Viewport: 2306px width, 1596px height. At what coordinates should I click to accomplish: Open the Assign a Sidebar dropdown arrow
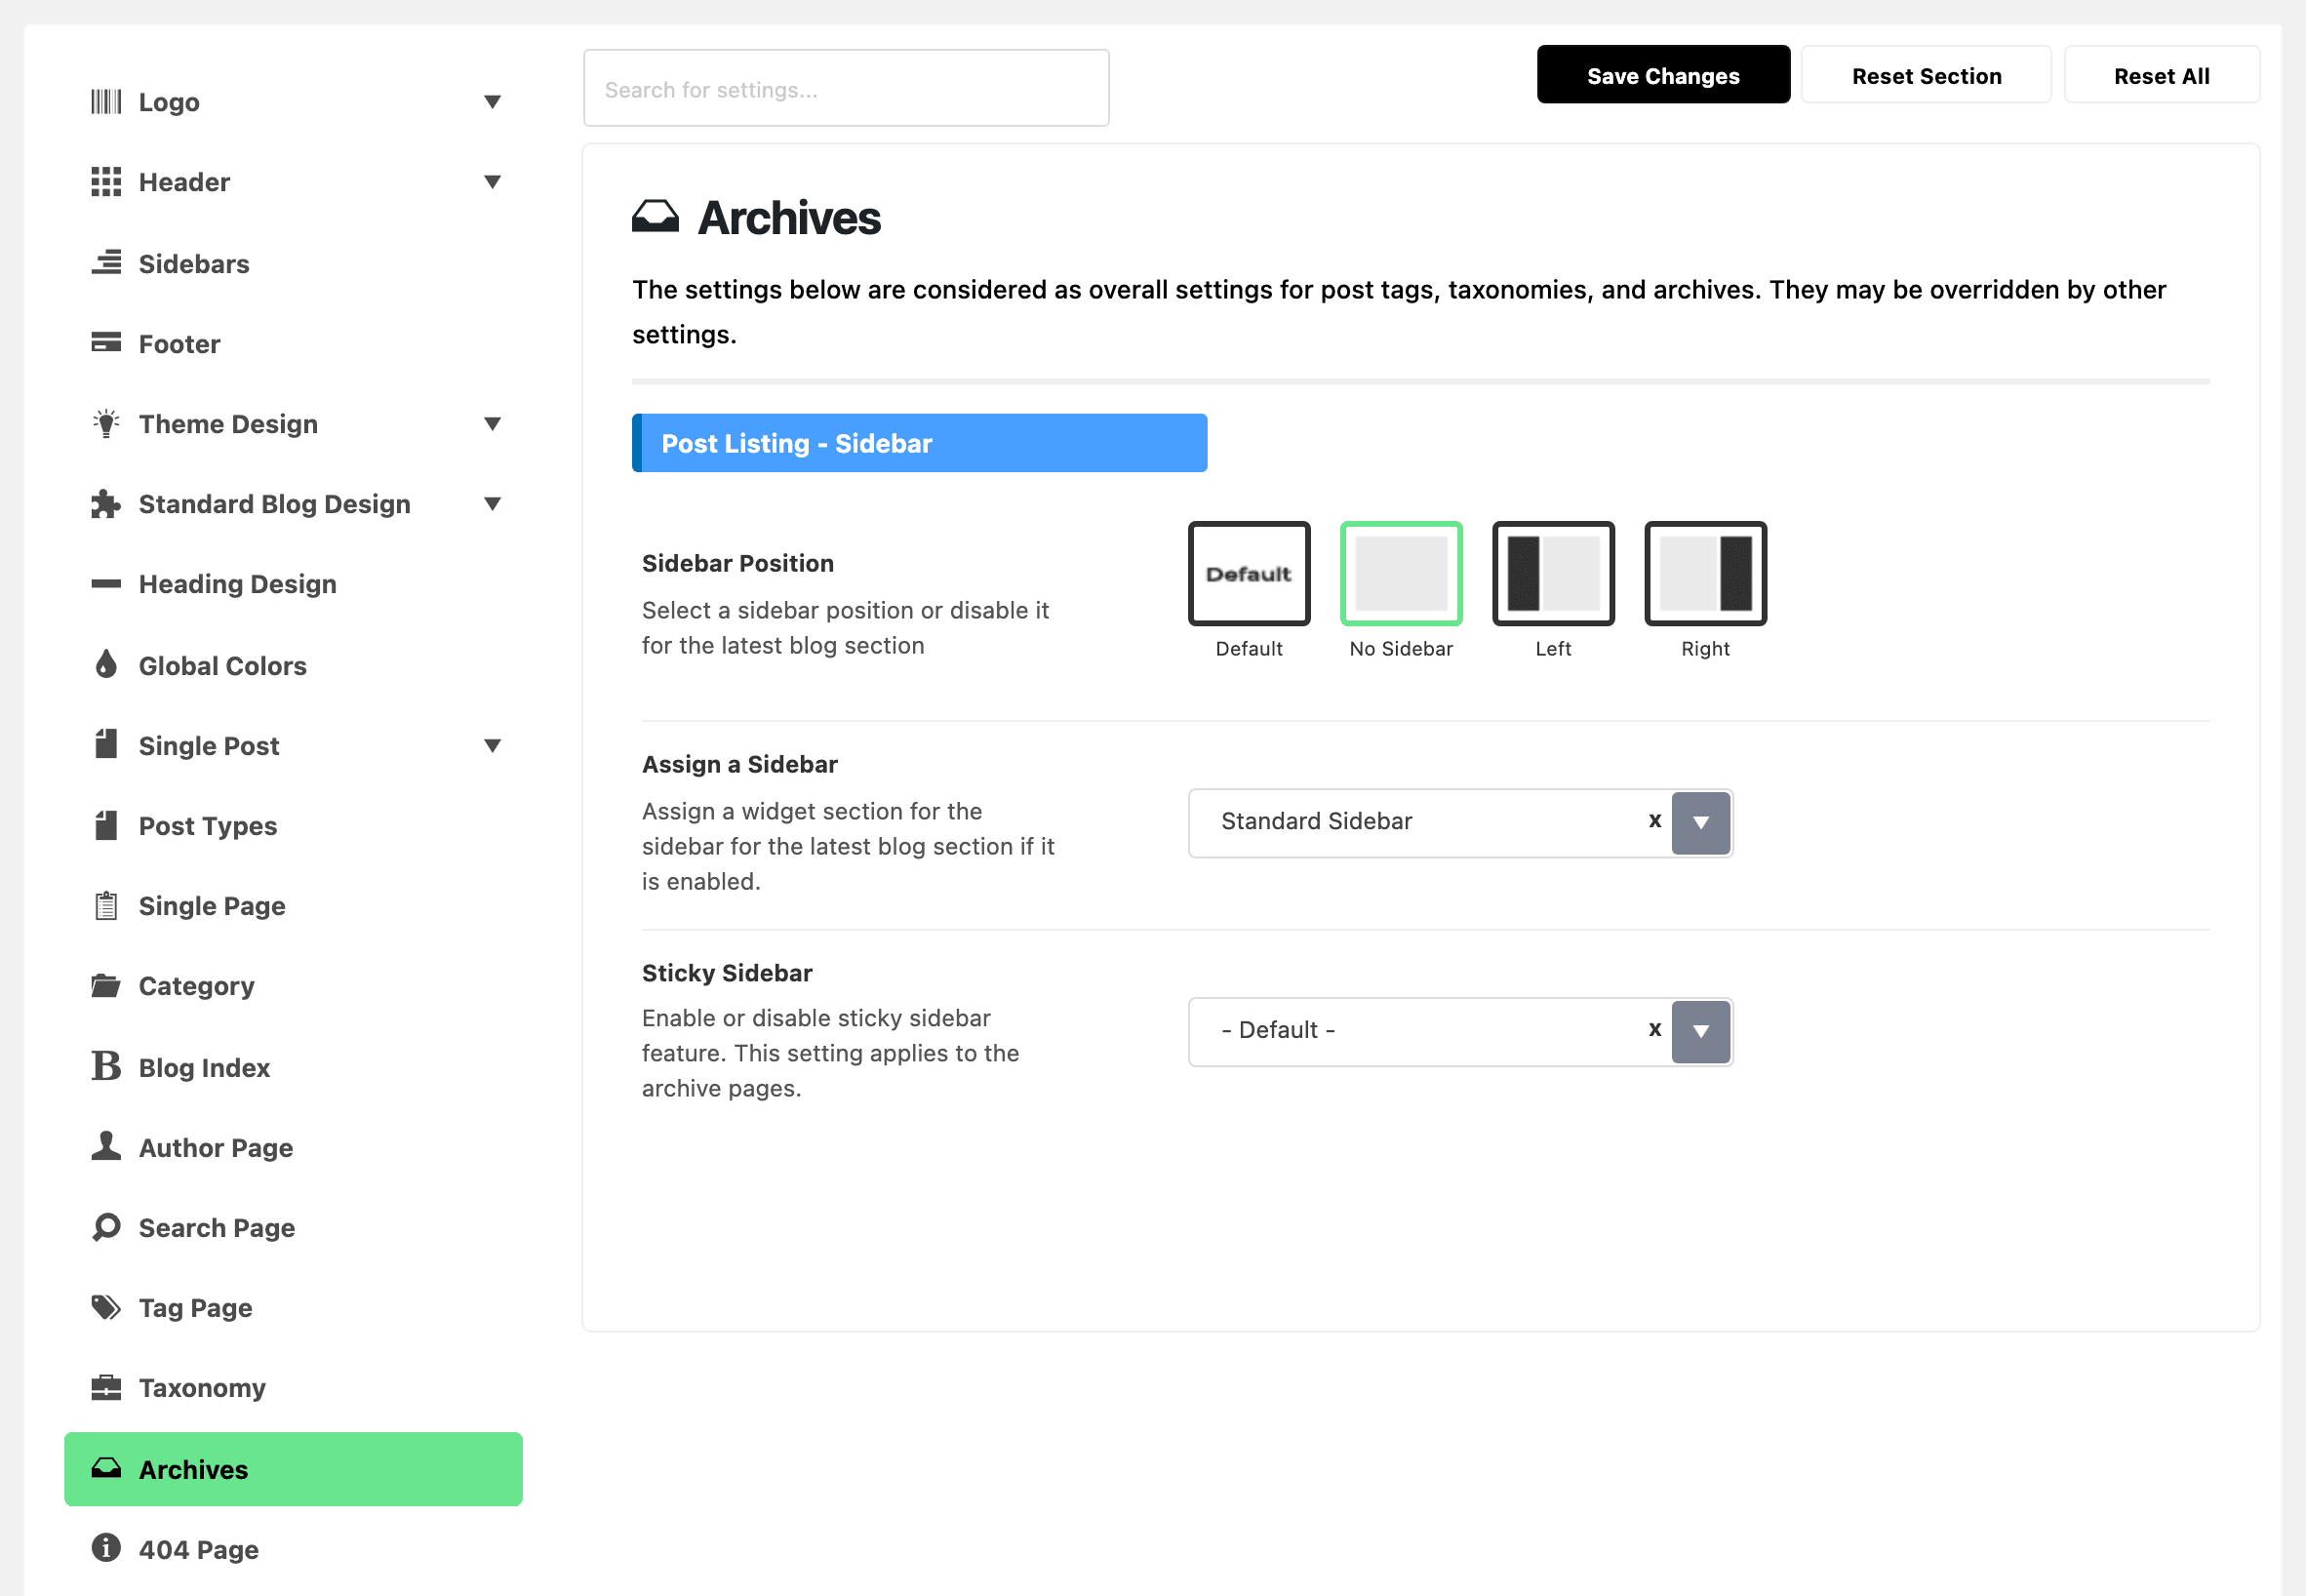1701,823
